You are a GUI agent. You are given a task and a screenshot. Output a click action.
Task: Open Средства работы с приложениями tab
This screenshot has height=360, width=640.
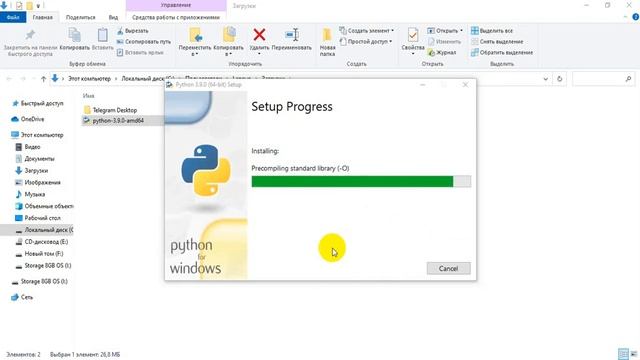coord(176,17)
